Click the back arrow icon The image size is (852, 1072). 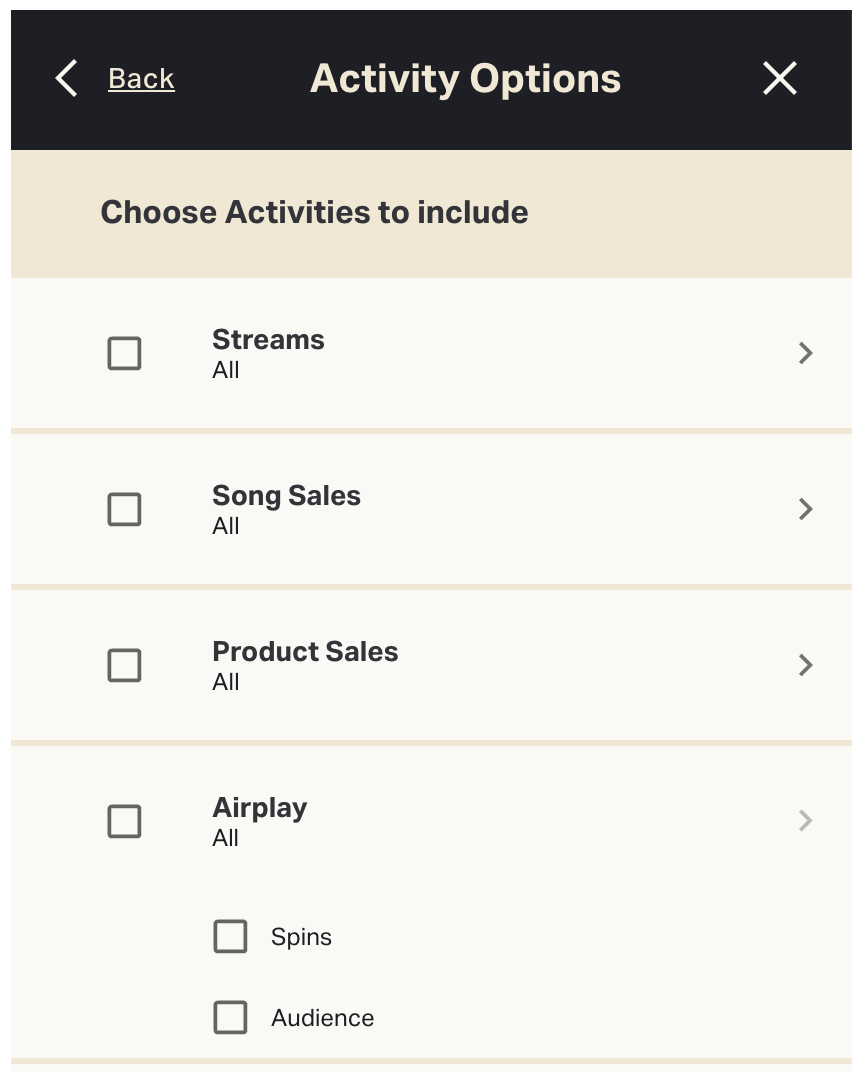coord(66,78)
